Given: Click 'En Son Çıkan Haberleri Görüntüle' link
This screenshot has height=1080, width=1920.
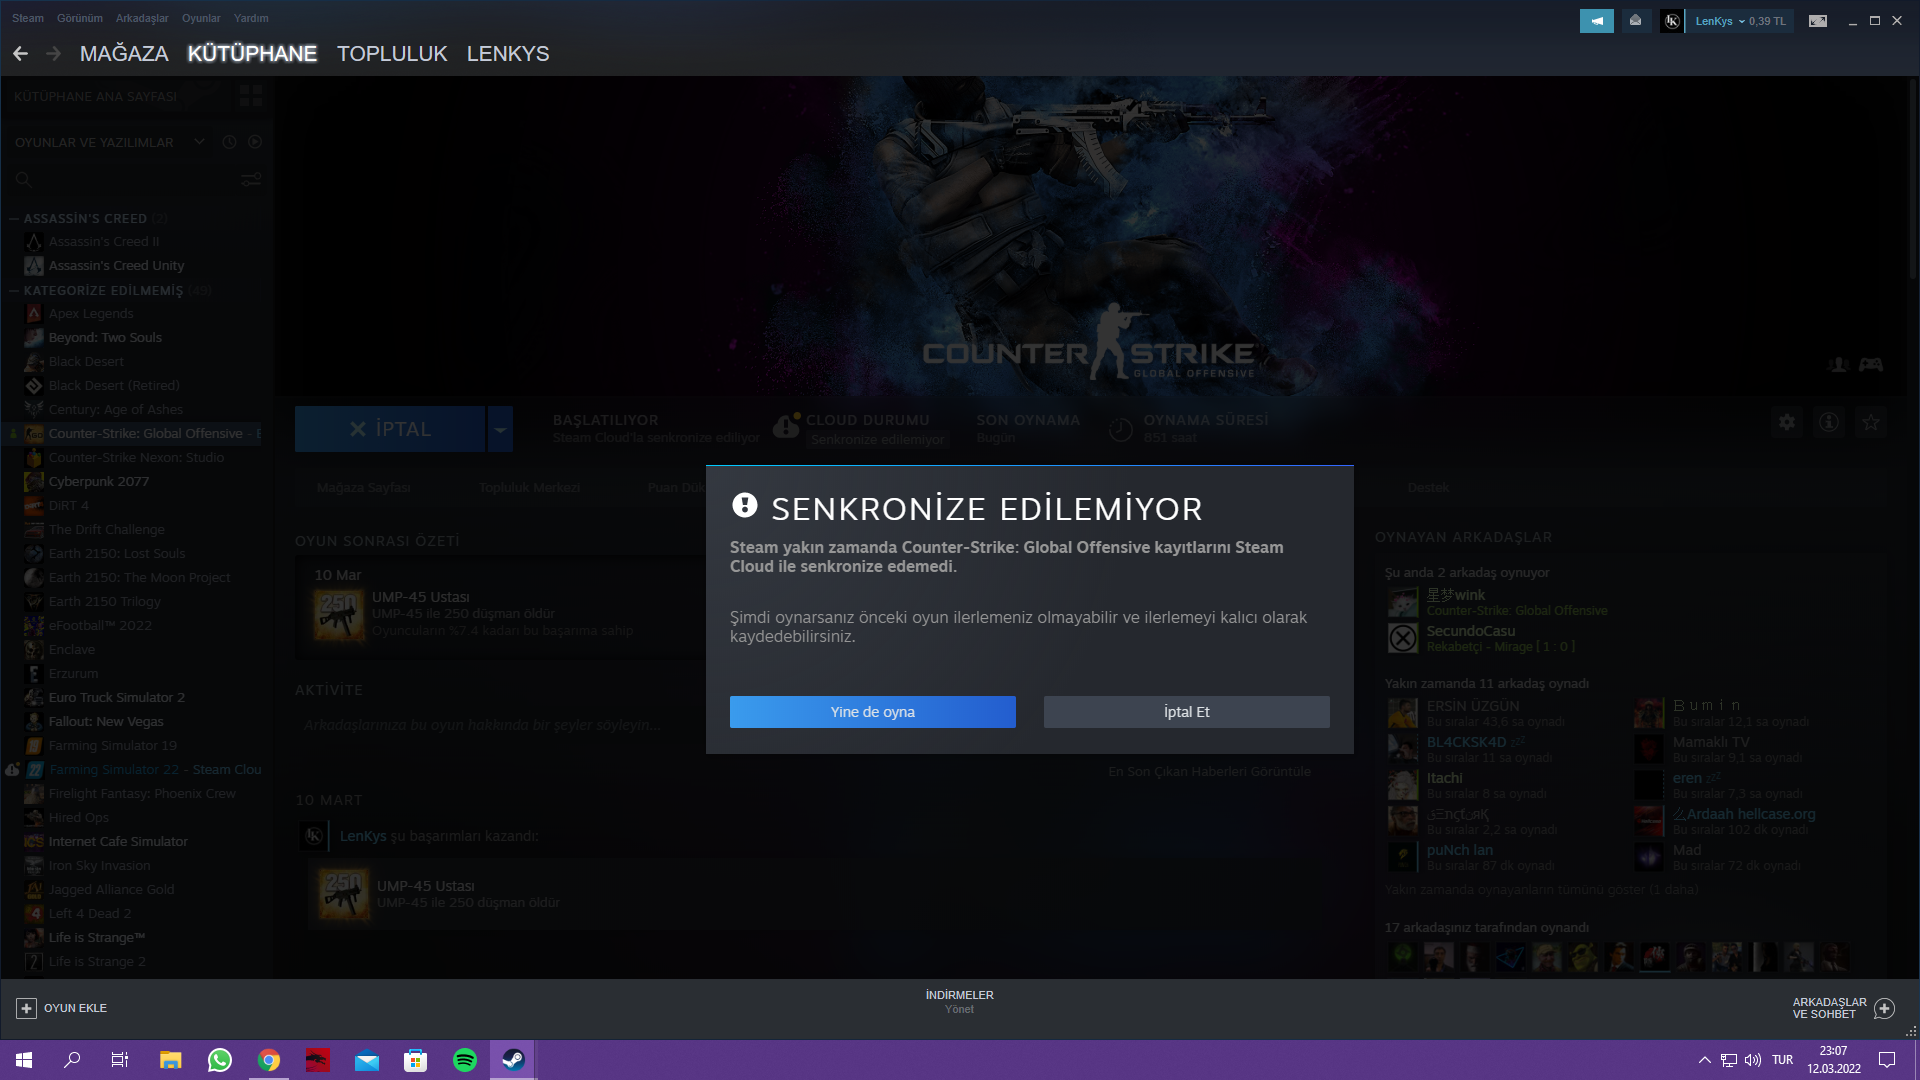Looking at the screenshot, I should (1209, 771).
